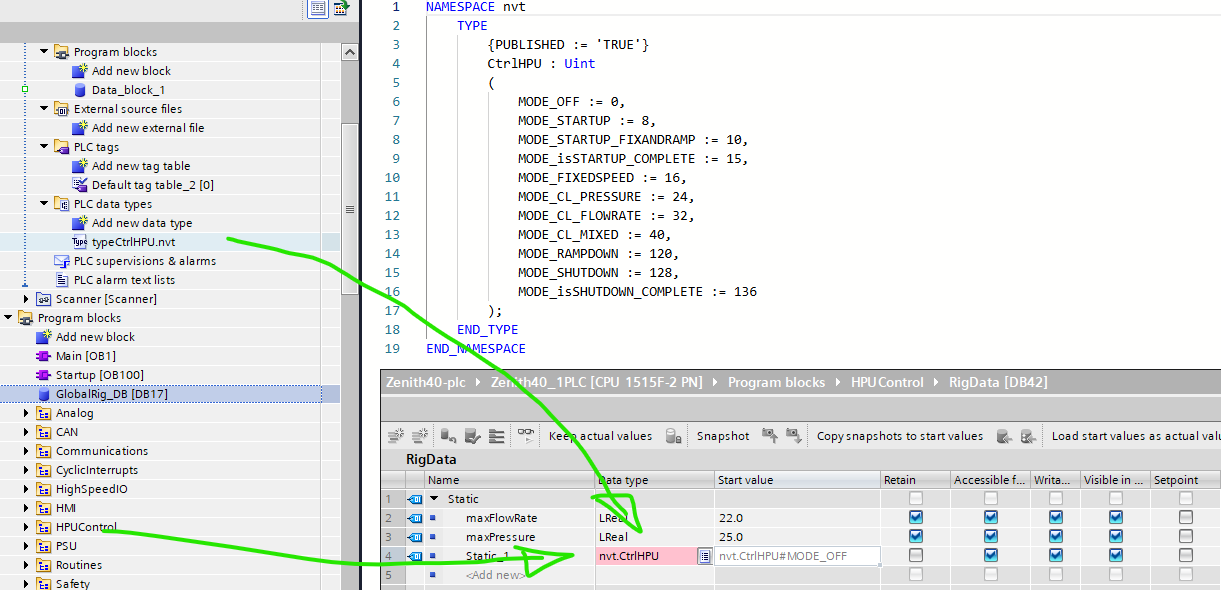
Task: Open data type picker for nvt.CtrlHPU
Action: [x=704, y=556]
